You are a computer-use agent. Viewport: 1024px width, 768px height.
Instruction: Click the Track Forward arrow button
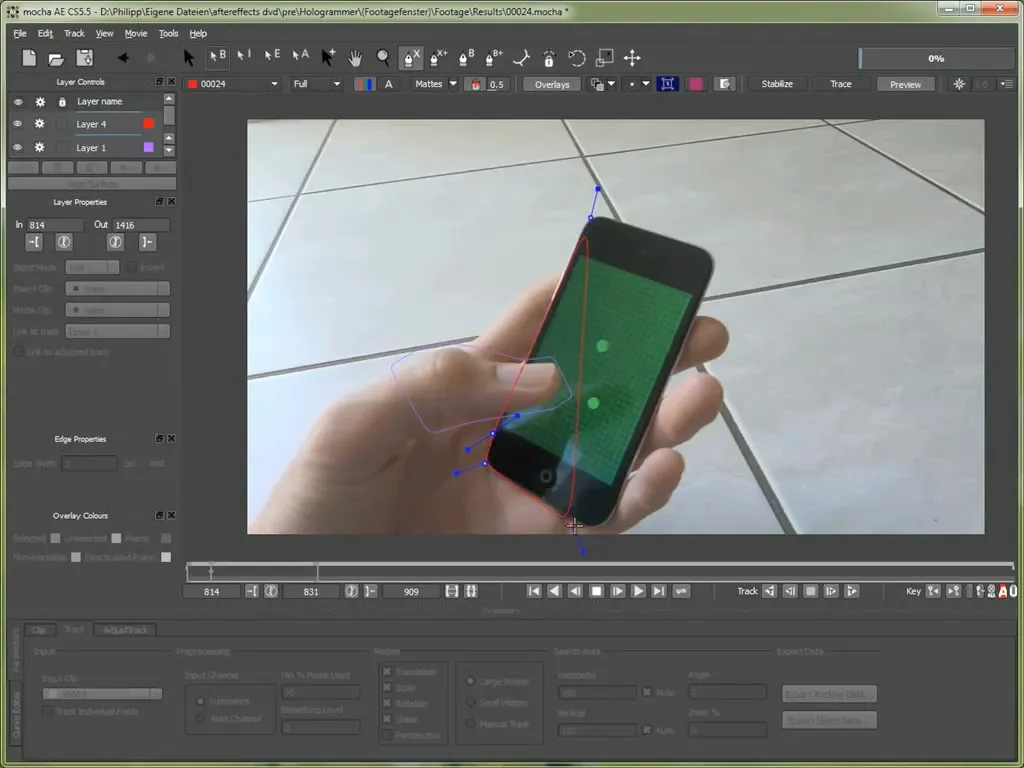point(851,591)
